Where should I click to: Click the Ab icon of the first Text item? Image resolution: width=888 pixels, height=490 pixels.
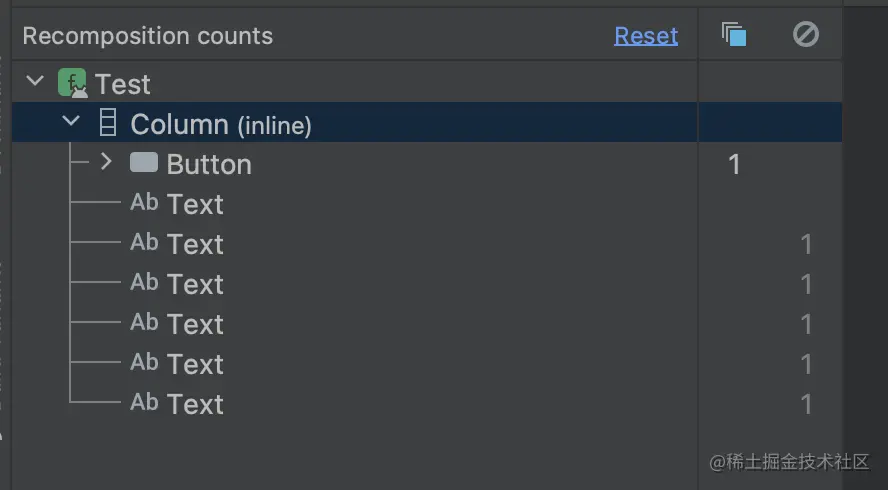144,202
